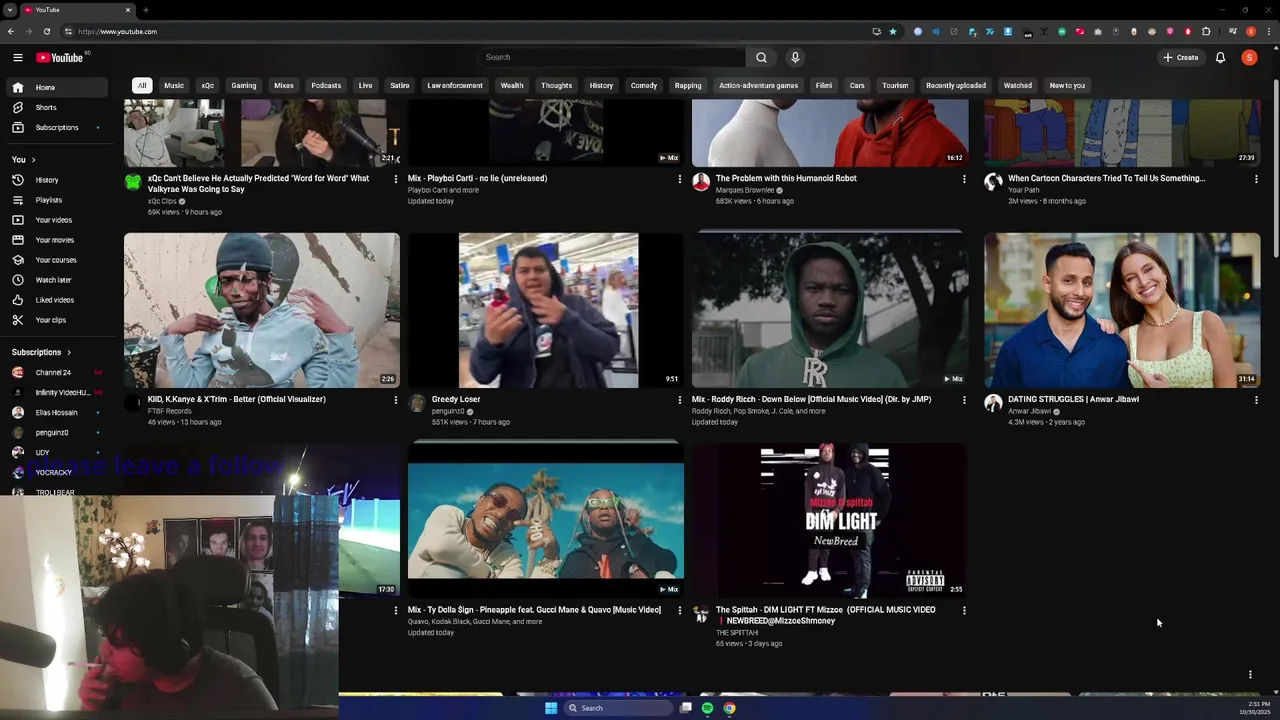Bookmark the page with the star icon
The width and height of the screenshot is (1280, 720).
click(x=893, y=31)
